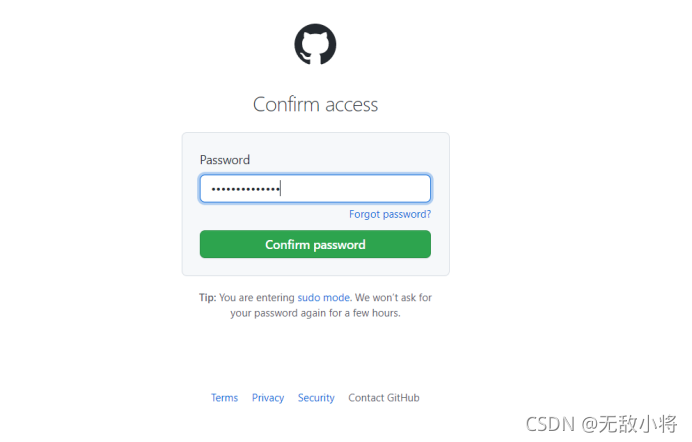
Task: Click the 'You are entering' tip text
Action: (256, 298)
